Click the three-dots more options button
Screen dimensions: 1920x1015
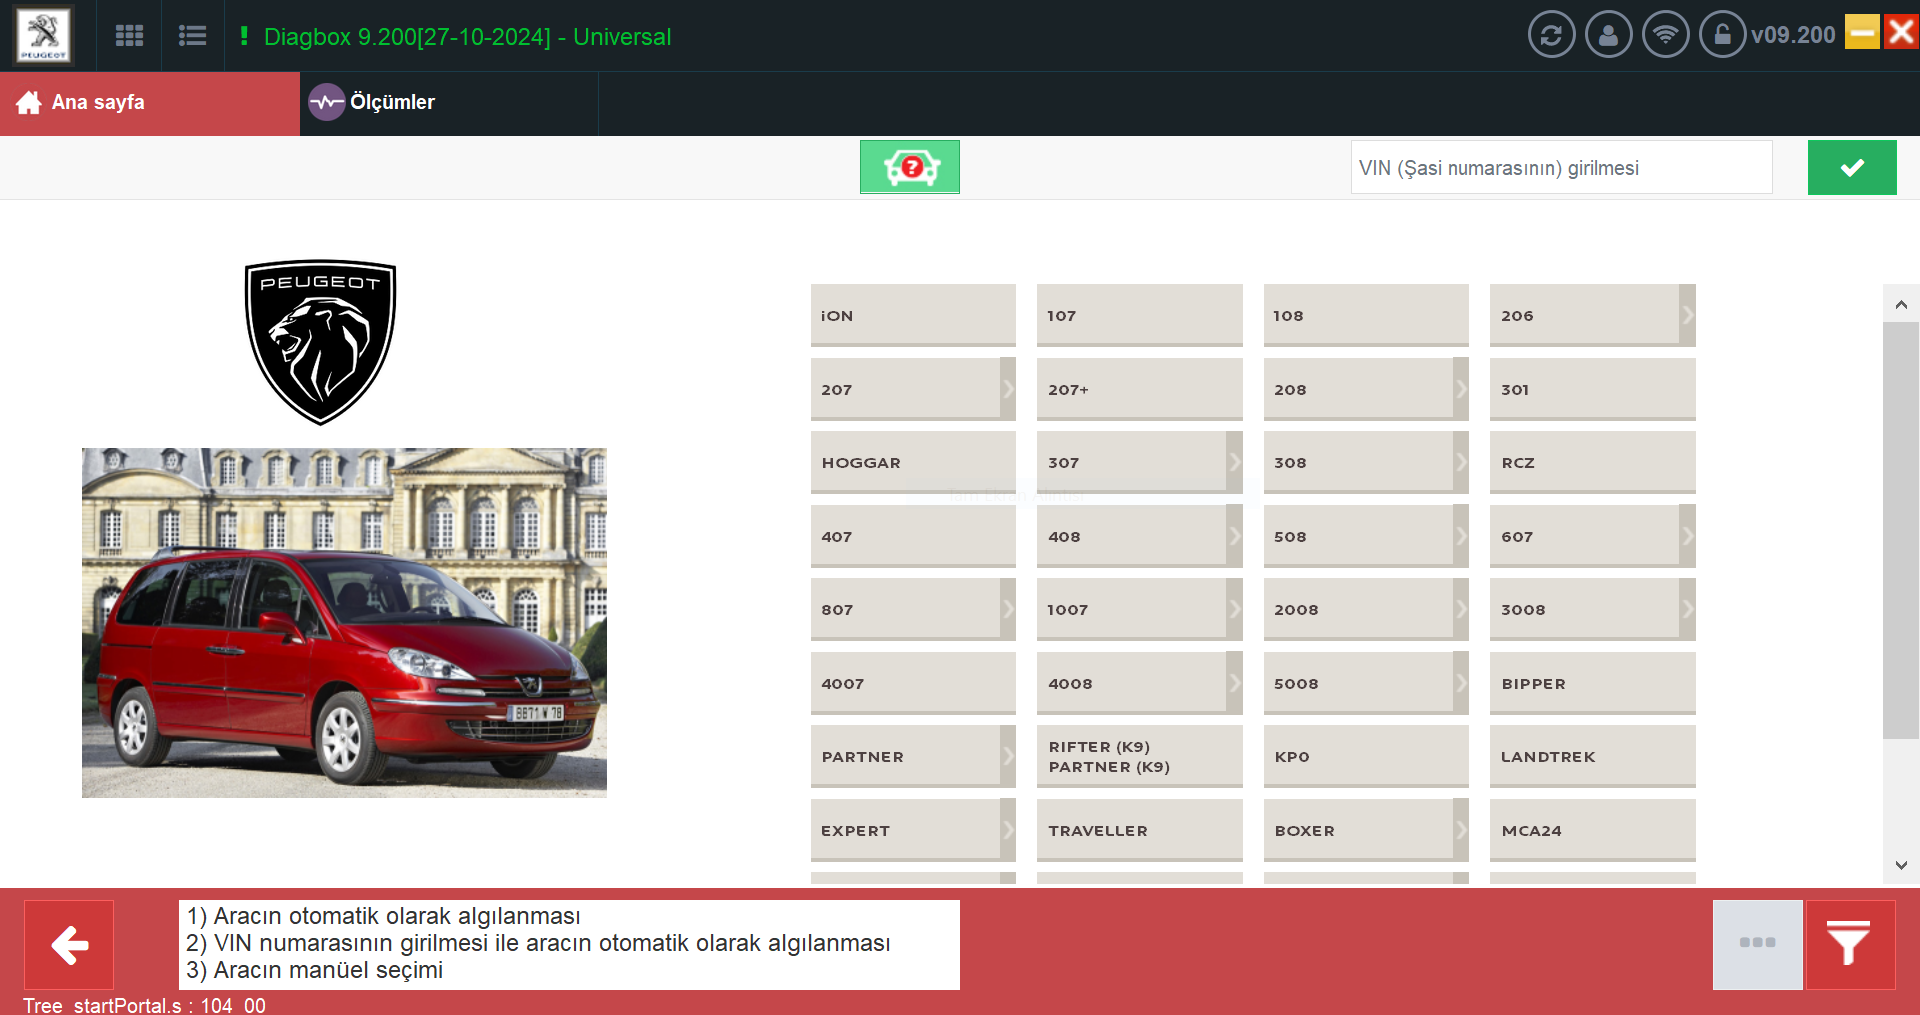1757,945
